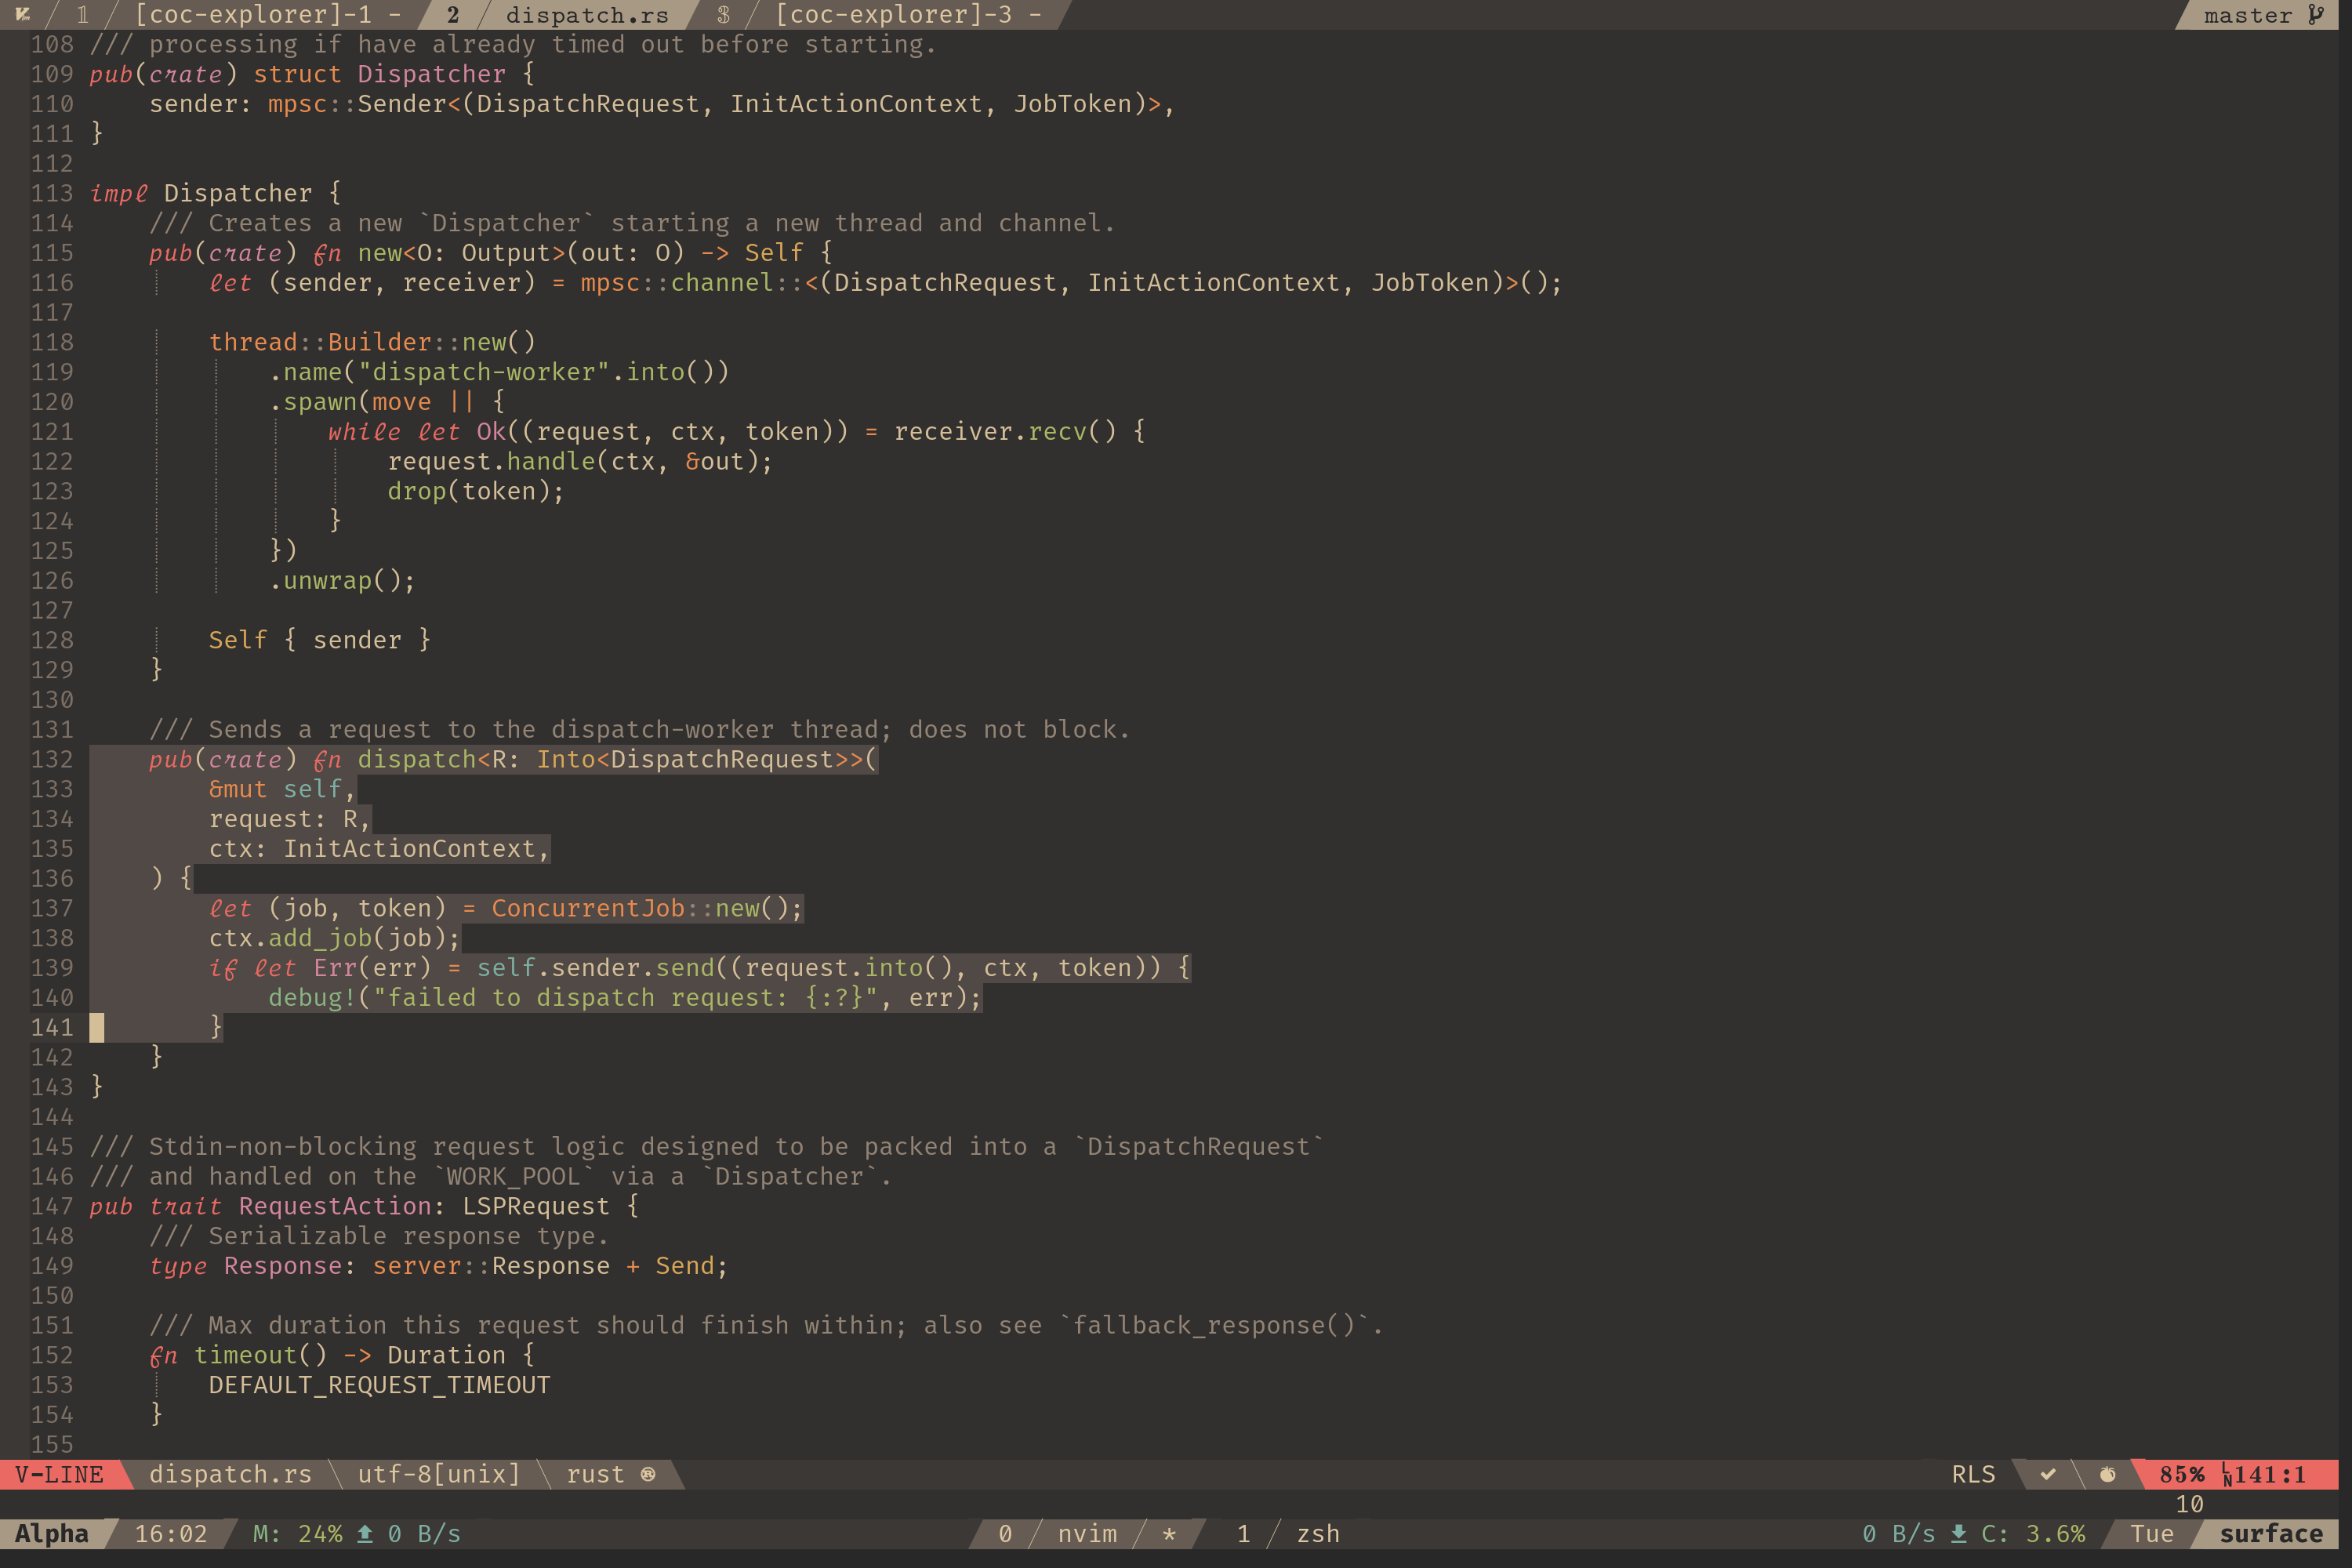Click dispatch.rs filename in the statusline
2352x1568 pixels.
(x=230, y=1474)
